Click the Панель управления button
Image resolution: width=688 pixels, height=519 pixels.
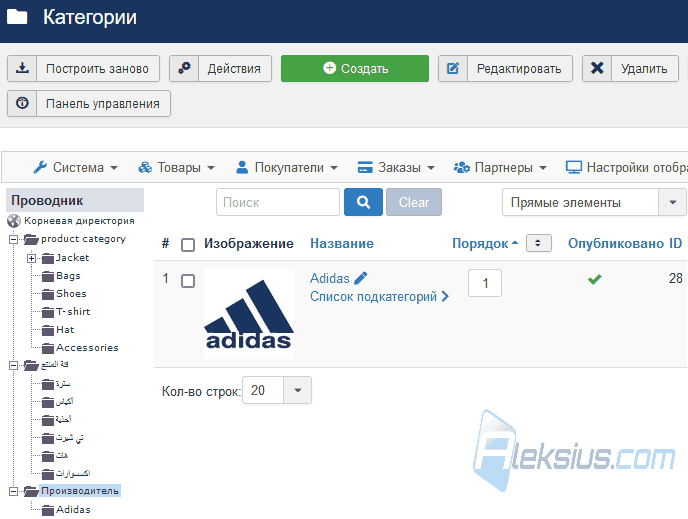(x=89, y=104)
